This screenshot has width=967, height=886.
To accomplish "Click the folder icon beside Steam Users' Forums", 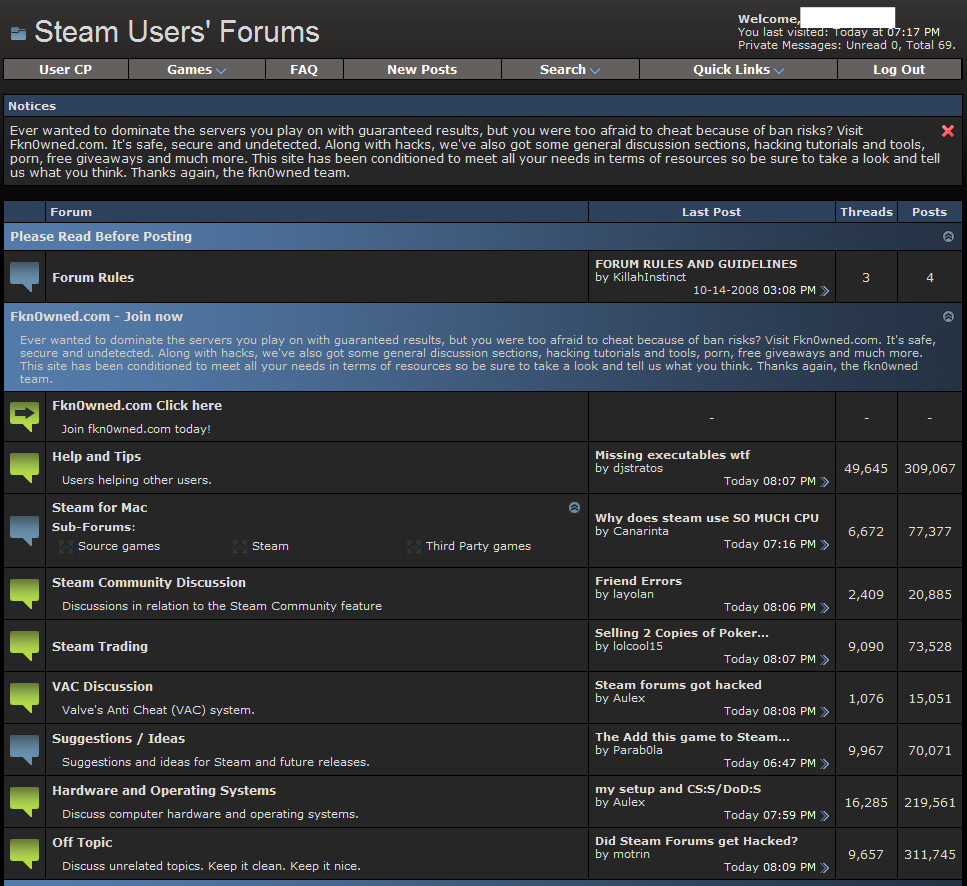I will pyautogui.click(x=19, y=33).
